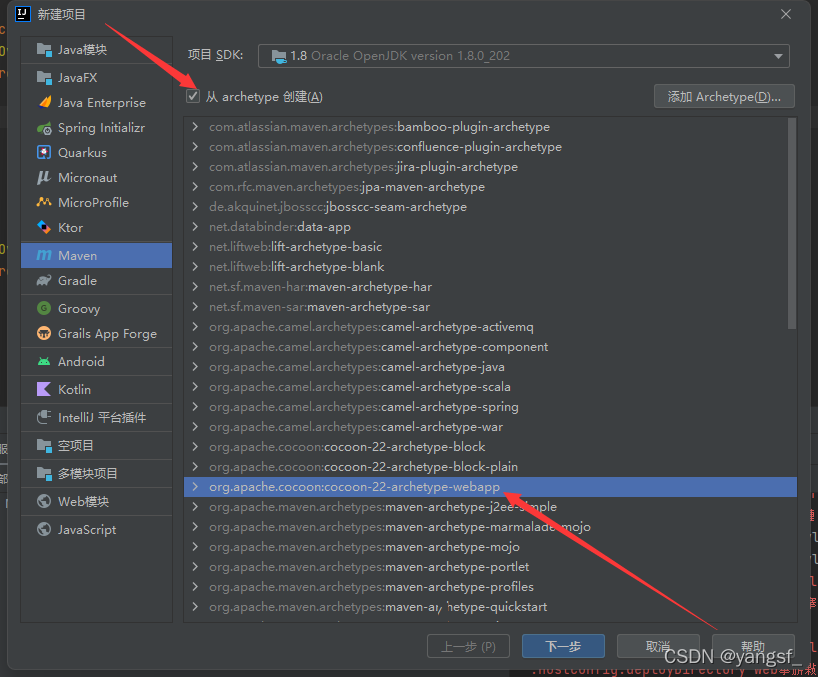The width and height of the screenshot is (818, 677).
Task: Select camel-archetype-spring row
Action: tap(490, 407)
